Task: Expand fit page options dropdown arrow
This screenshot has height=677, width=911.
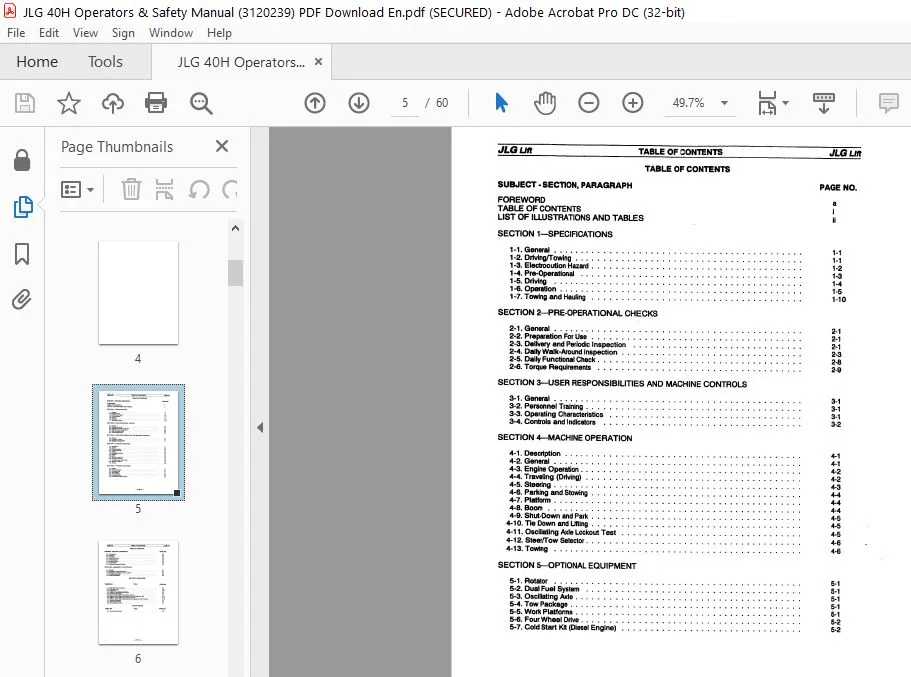Action: click(x=786, y=103)
